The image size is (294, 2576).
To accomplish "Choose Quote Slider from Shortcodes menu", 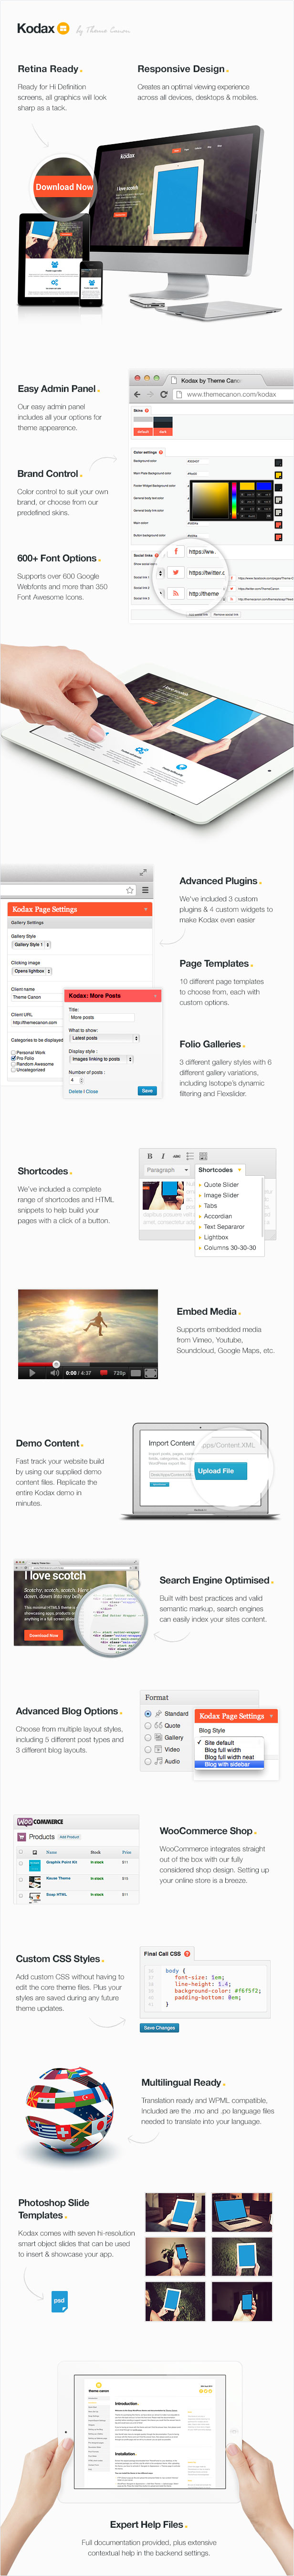I will point(221,1185).
